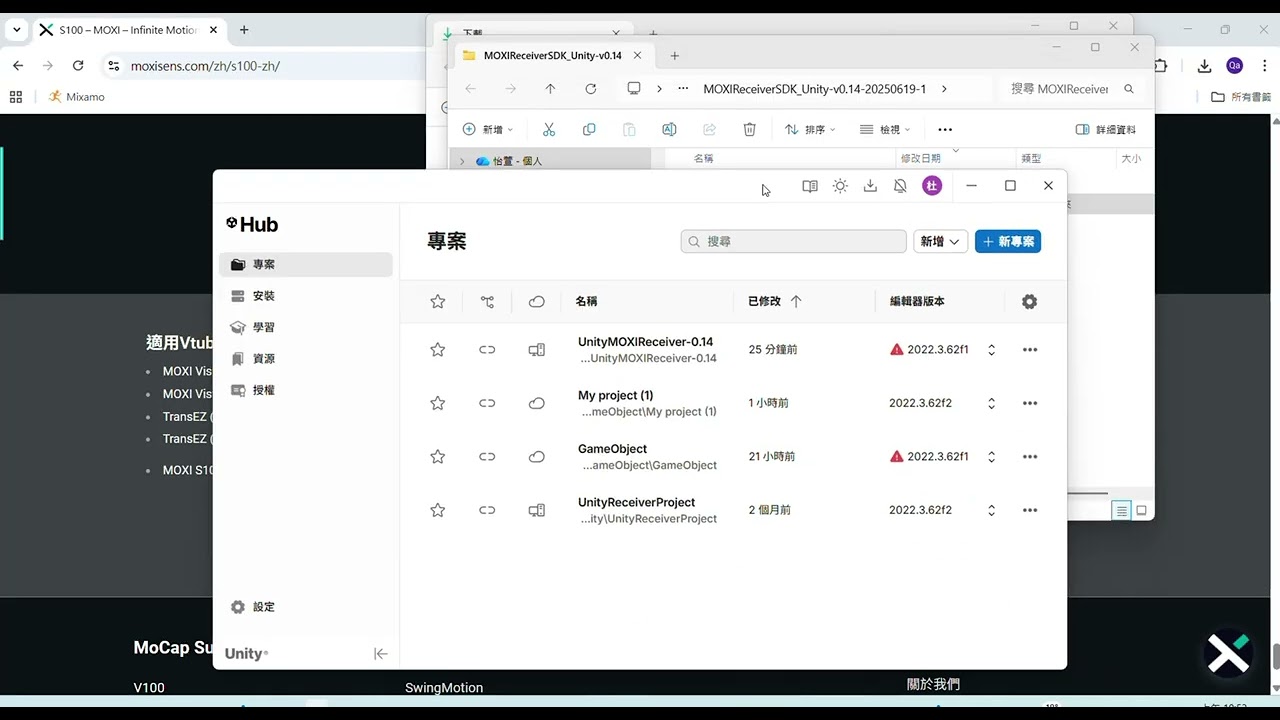
Task: Open more options for UnityReceiverProject
Action: point(1030,510)
